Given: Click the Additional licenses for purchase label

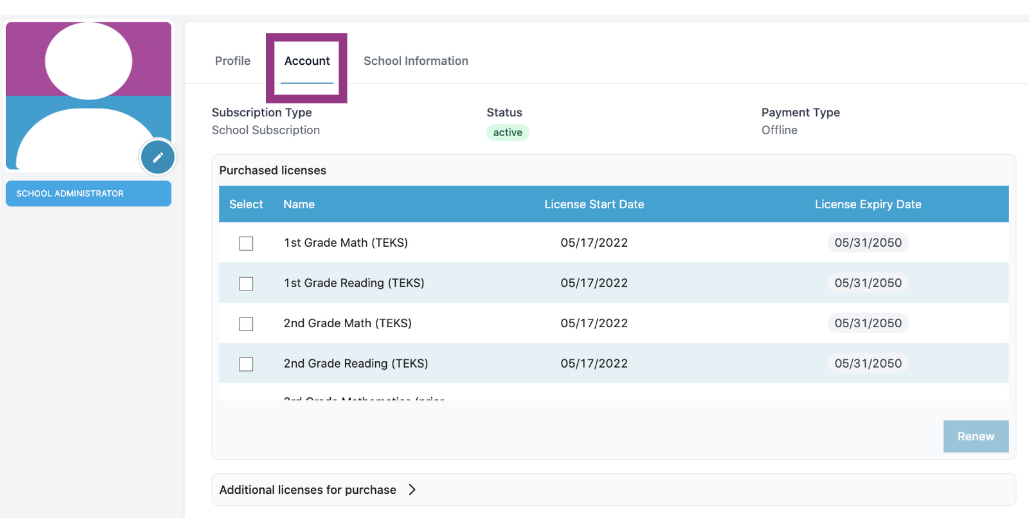Looking at the screenshot, I should (x=307, y=490).
